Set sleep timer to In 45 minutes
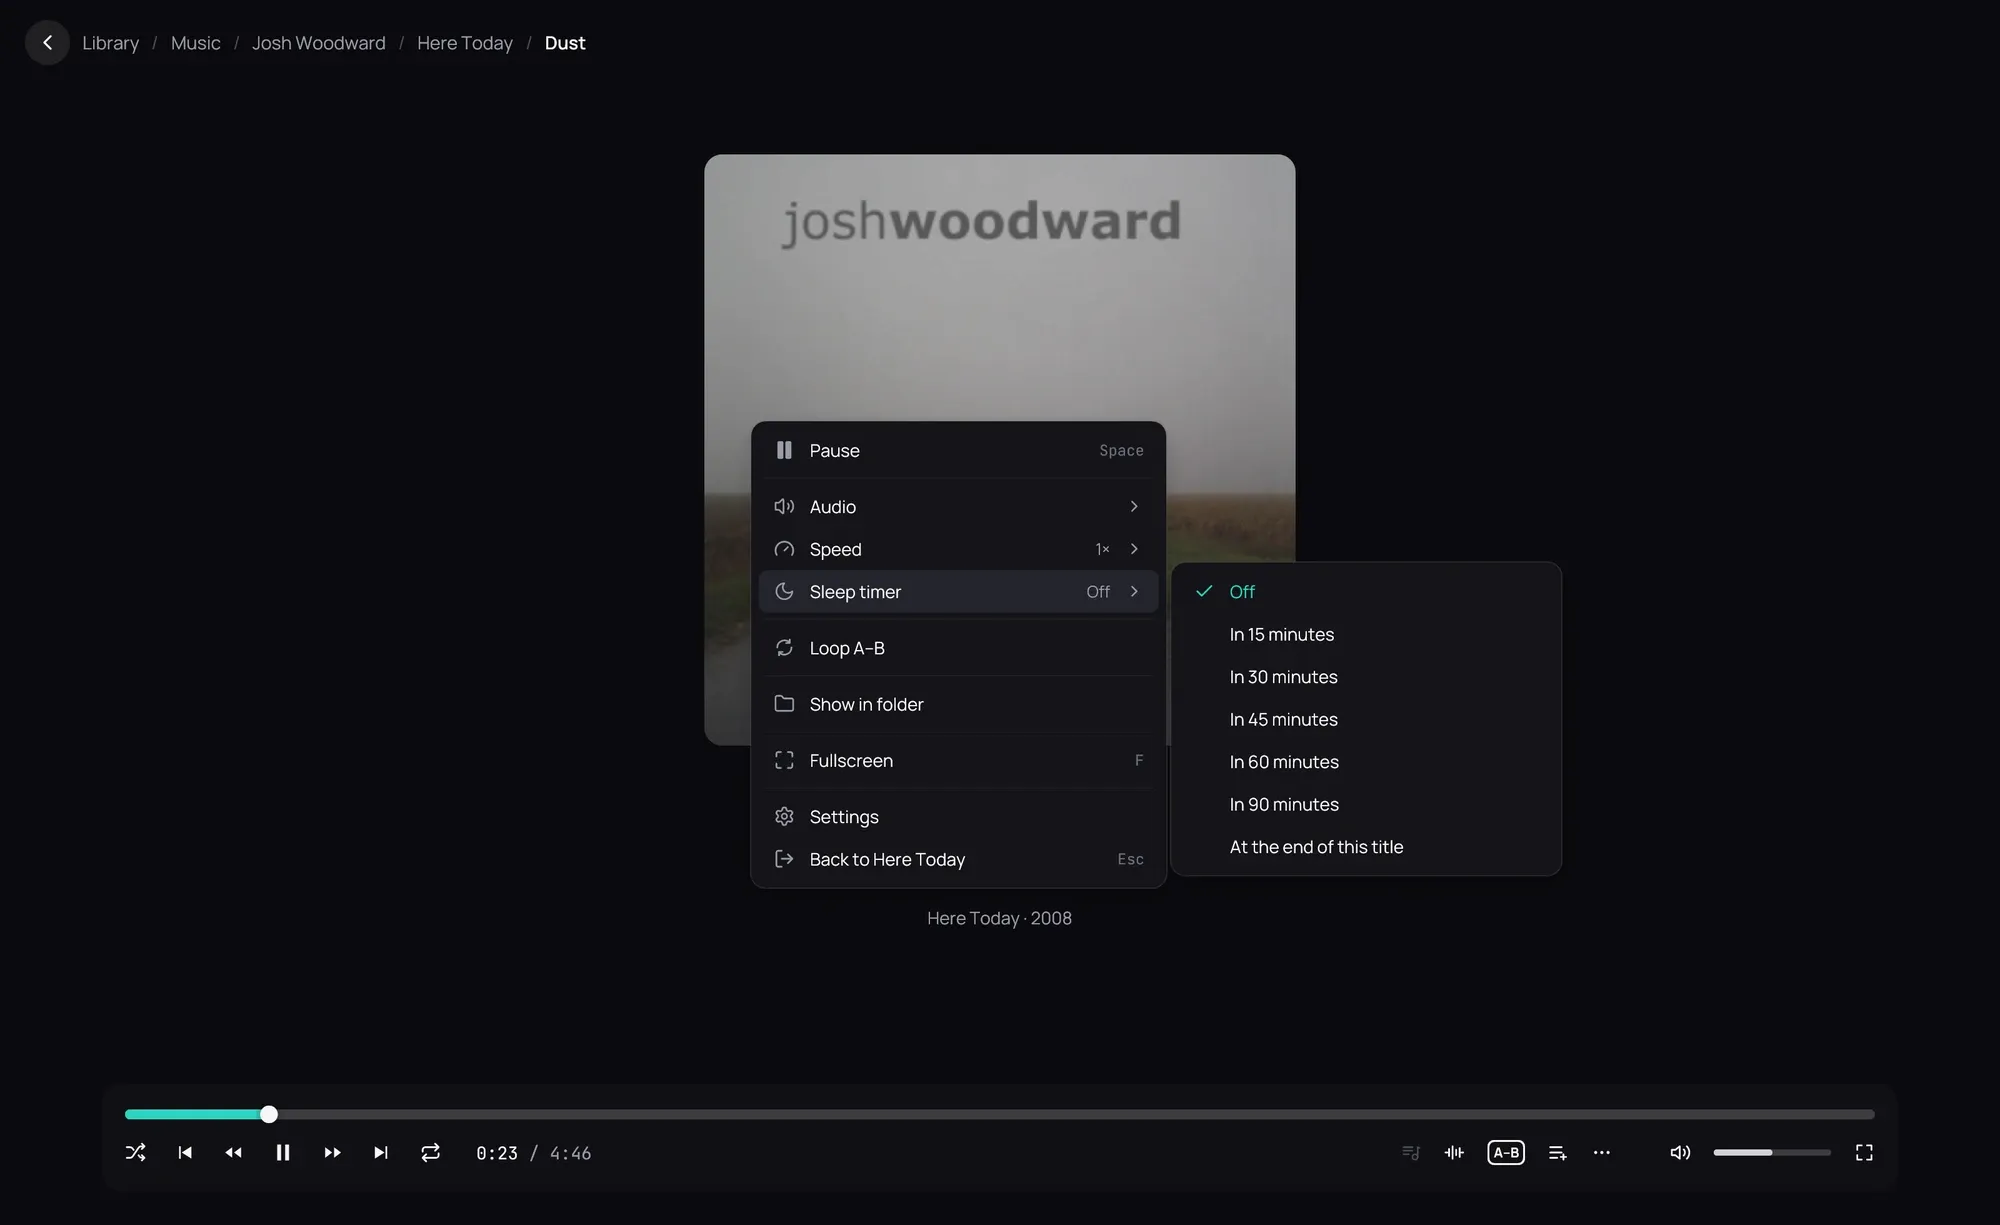The width and height of the screenshot is (2000, 1225). [x=1366, y=719]
